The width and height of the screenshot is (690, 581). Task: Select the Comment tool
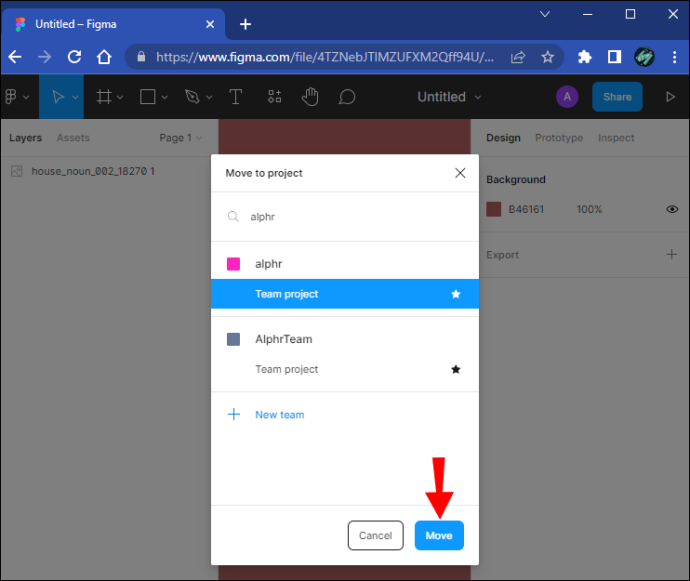[347, 96]
